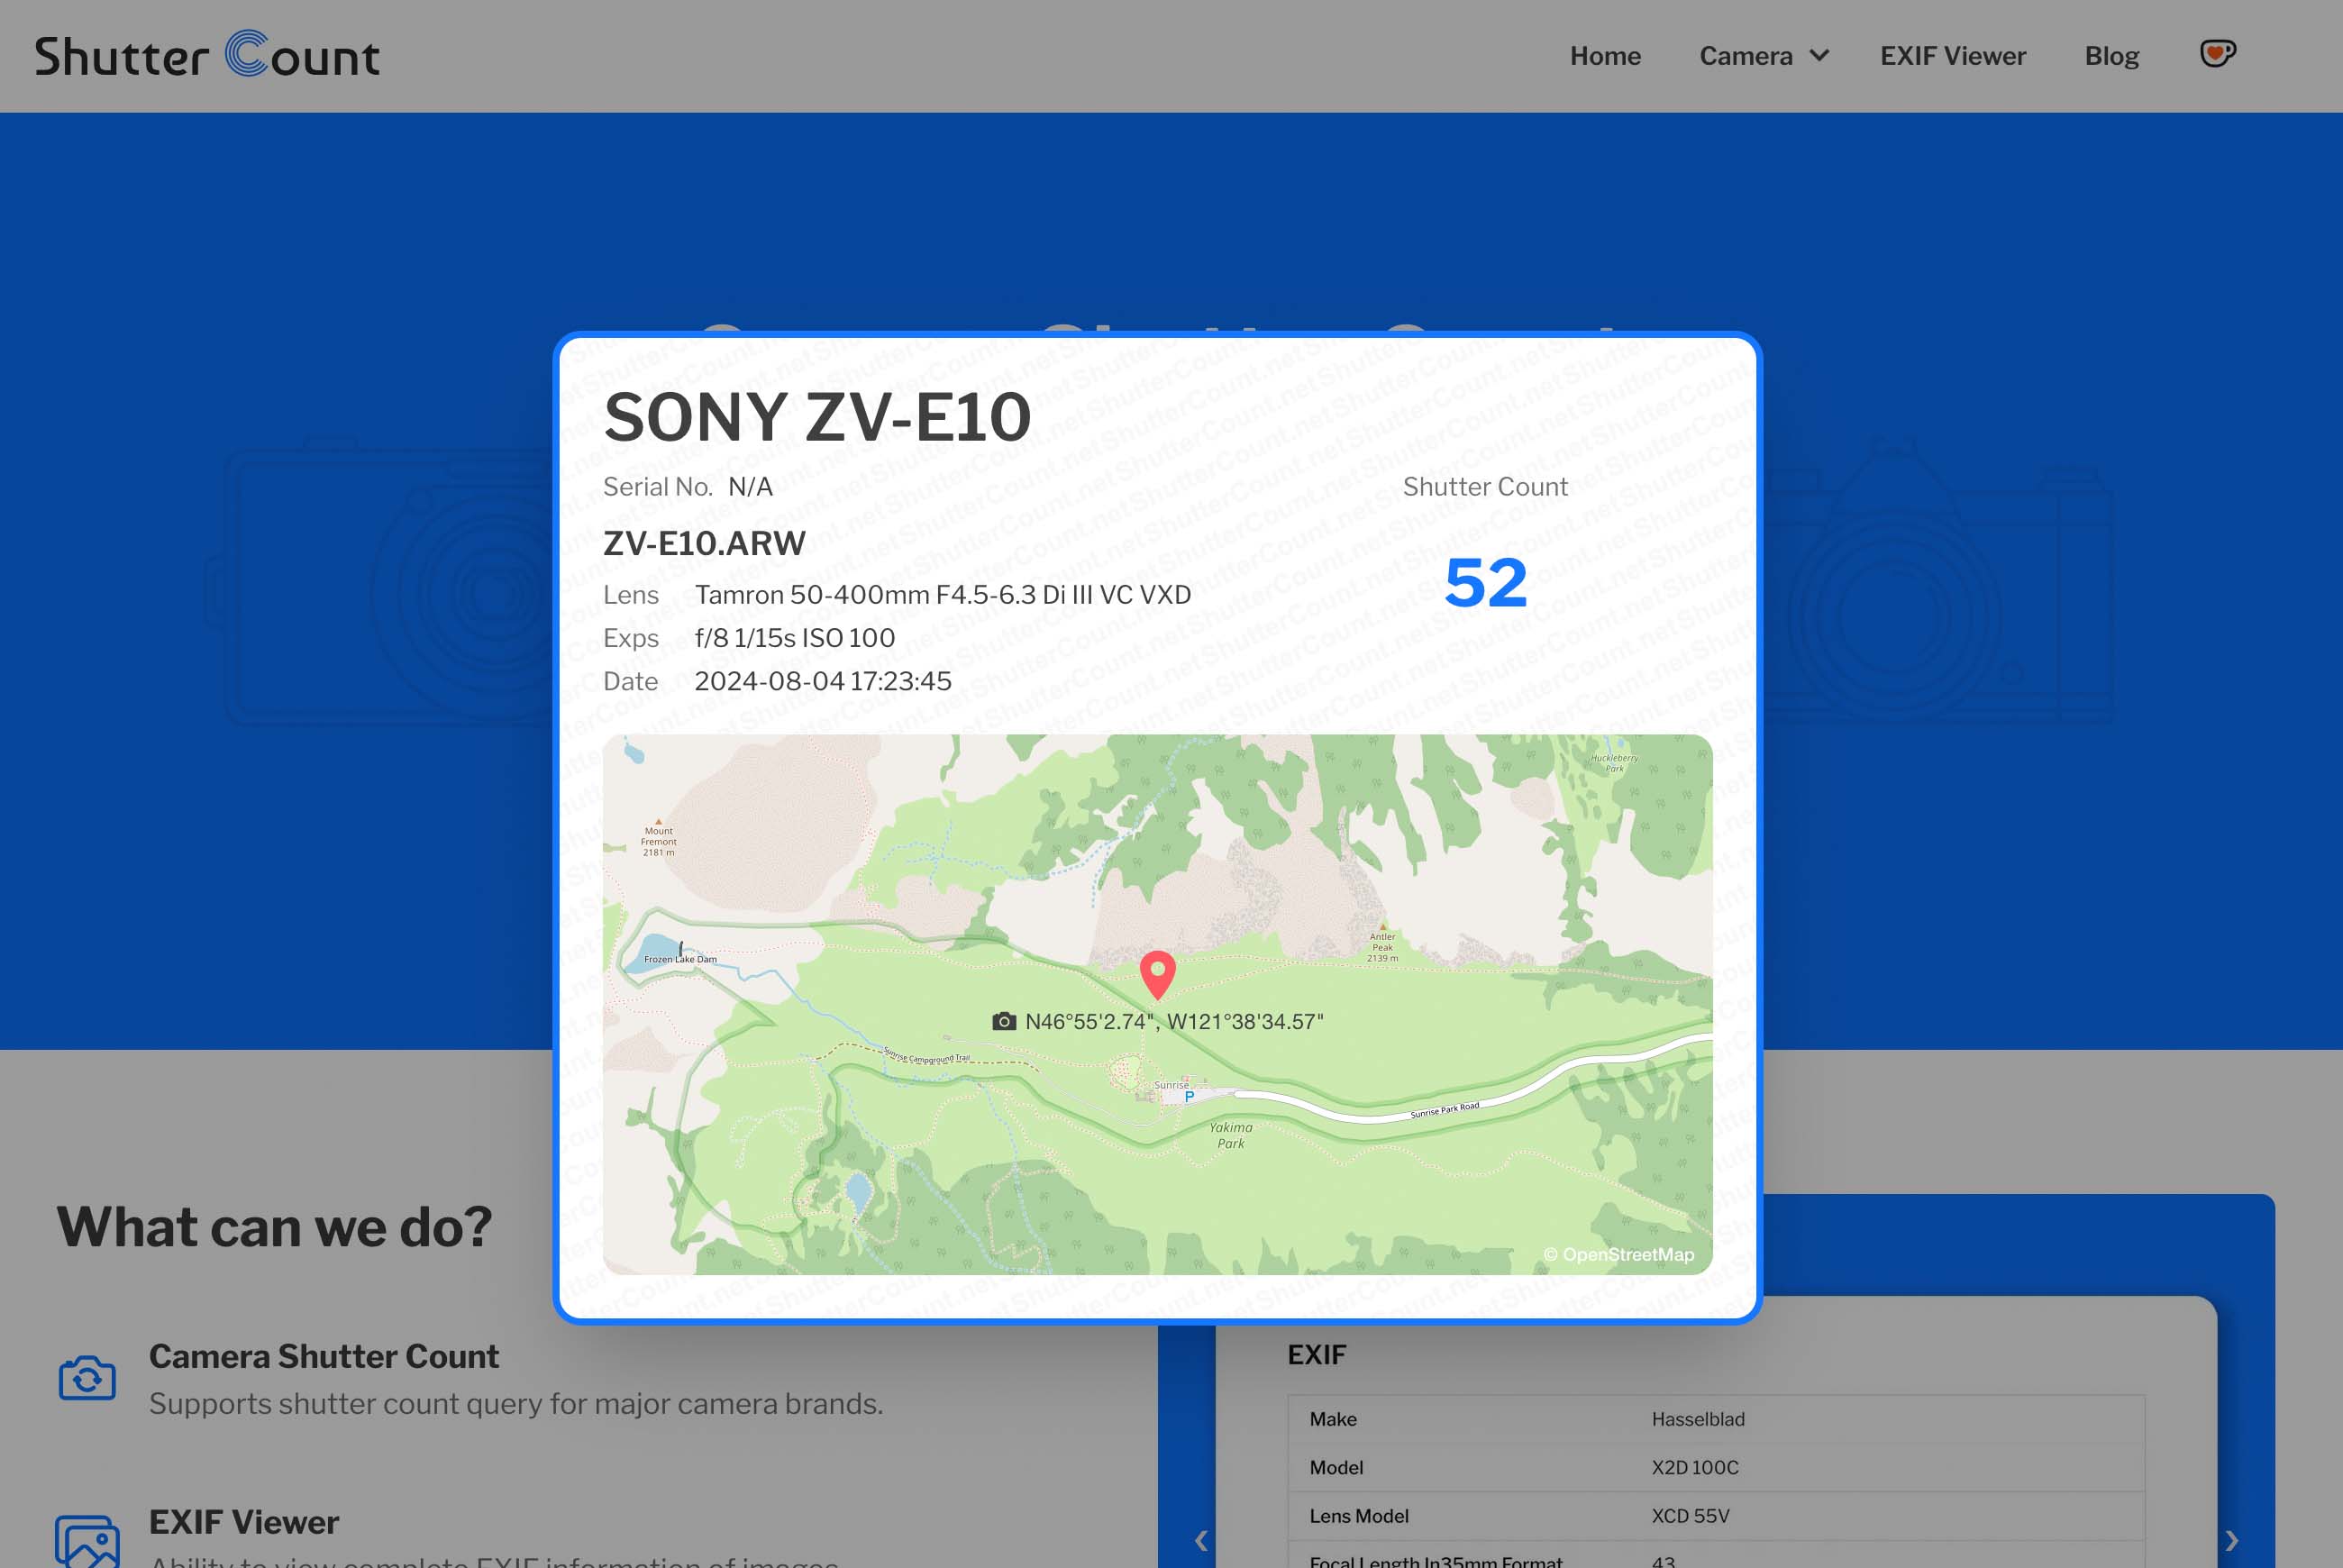The width and height of the screenshot is (2343, 1568).
Task: Open the OpenStreetMap attribution link
Action: pos(1618,1254)
